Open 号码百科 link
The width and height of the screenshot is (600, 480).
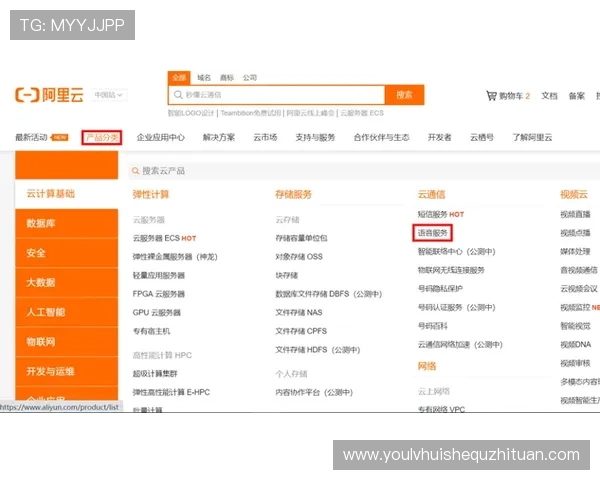pyautogui.click(x=432, y=326)
